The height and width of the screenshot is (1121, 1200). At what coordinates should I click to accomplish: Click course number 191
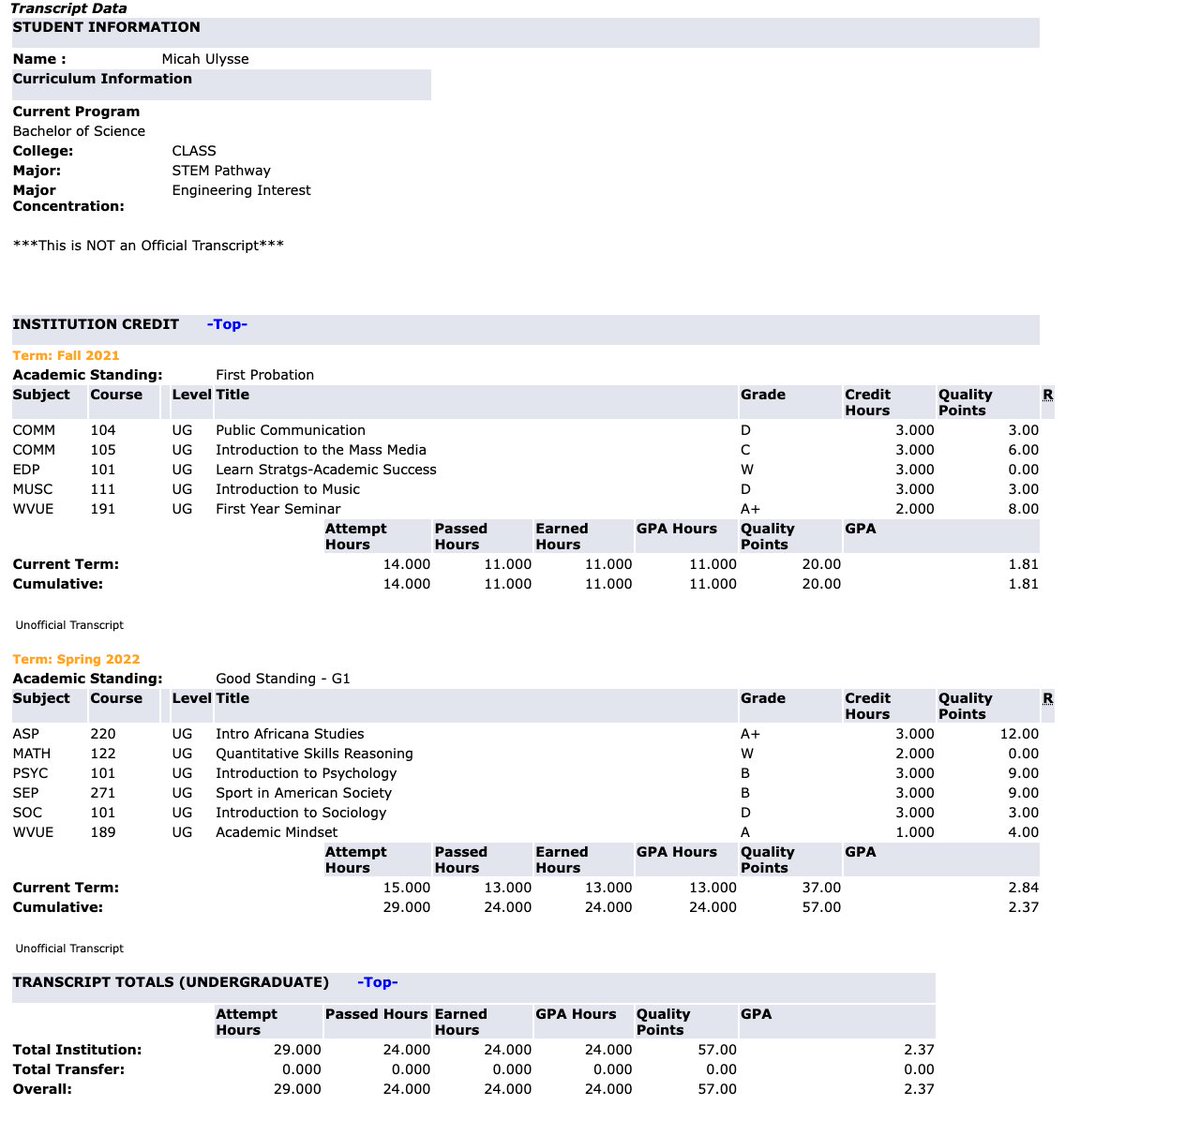point(103,509)
